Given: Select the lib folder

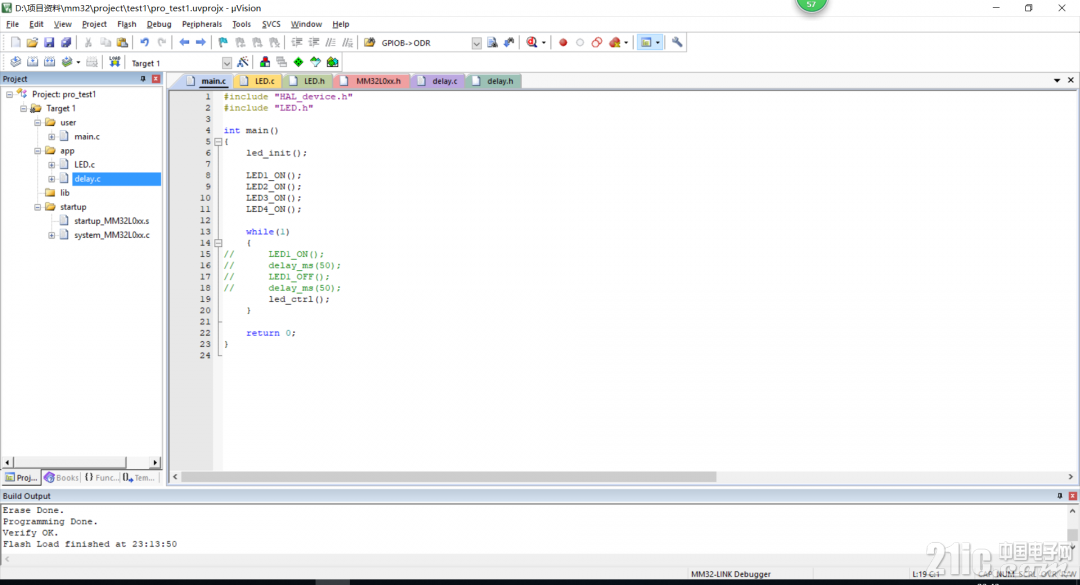Looking at the screenshot, I should tap(65, 194).
